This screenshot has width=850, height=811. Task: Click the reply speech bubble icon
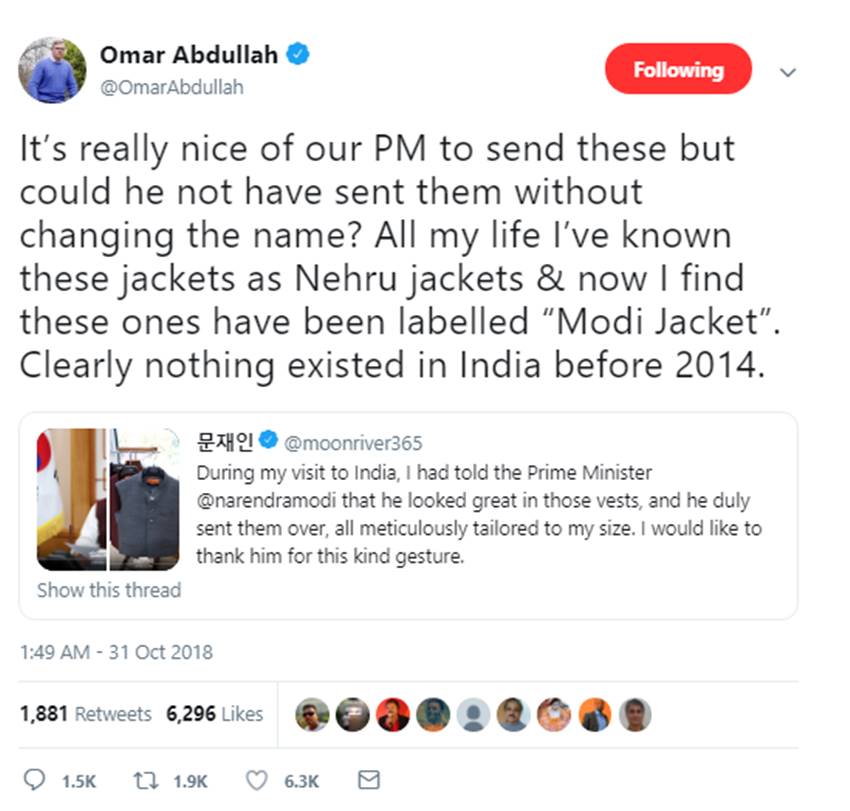[x=33, y=780]
